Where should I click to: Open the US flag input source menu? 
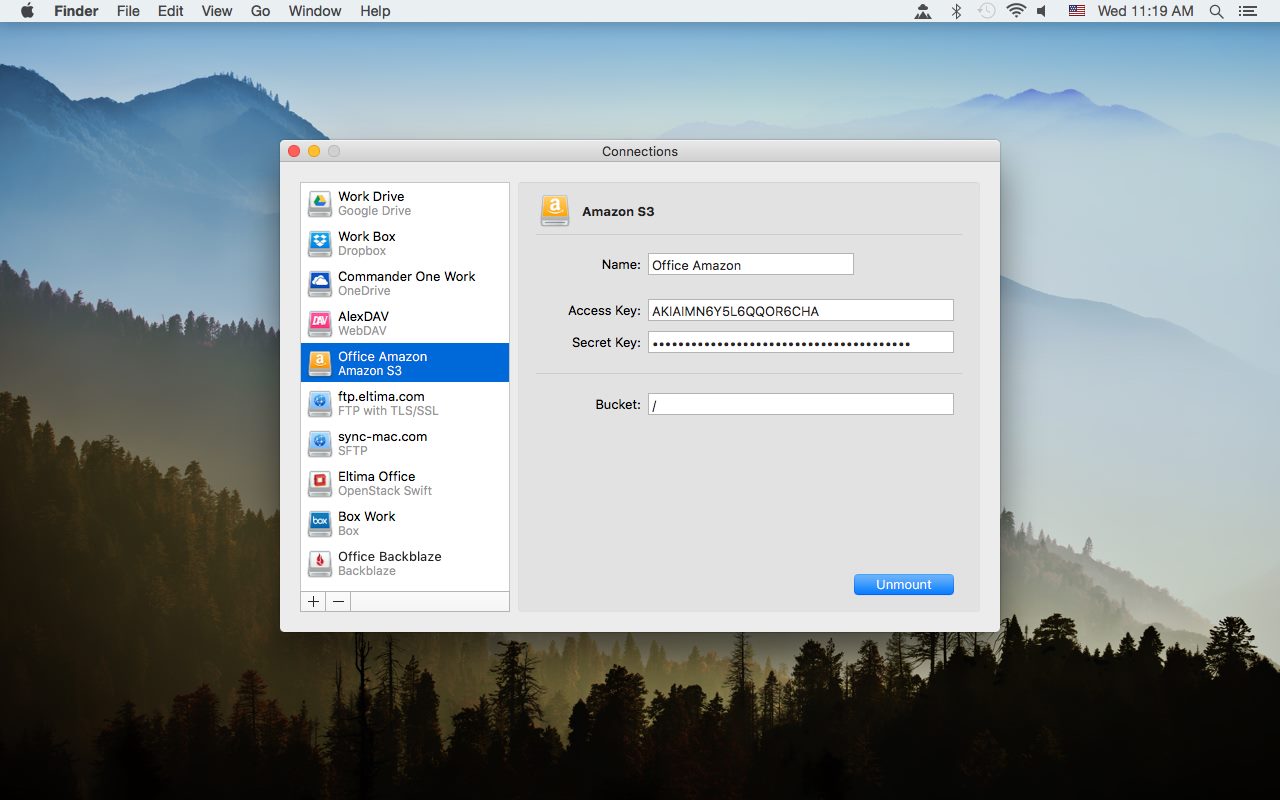pyautogui.click(x=1076, y=11)
